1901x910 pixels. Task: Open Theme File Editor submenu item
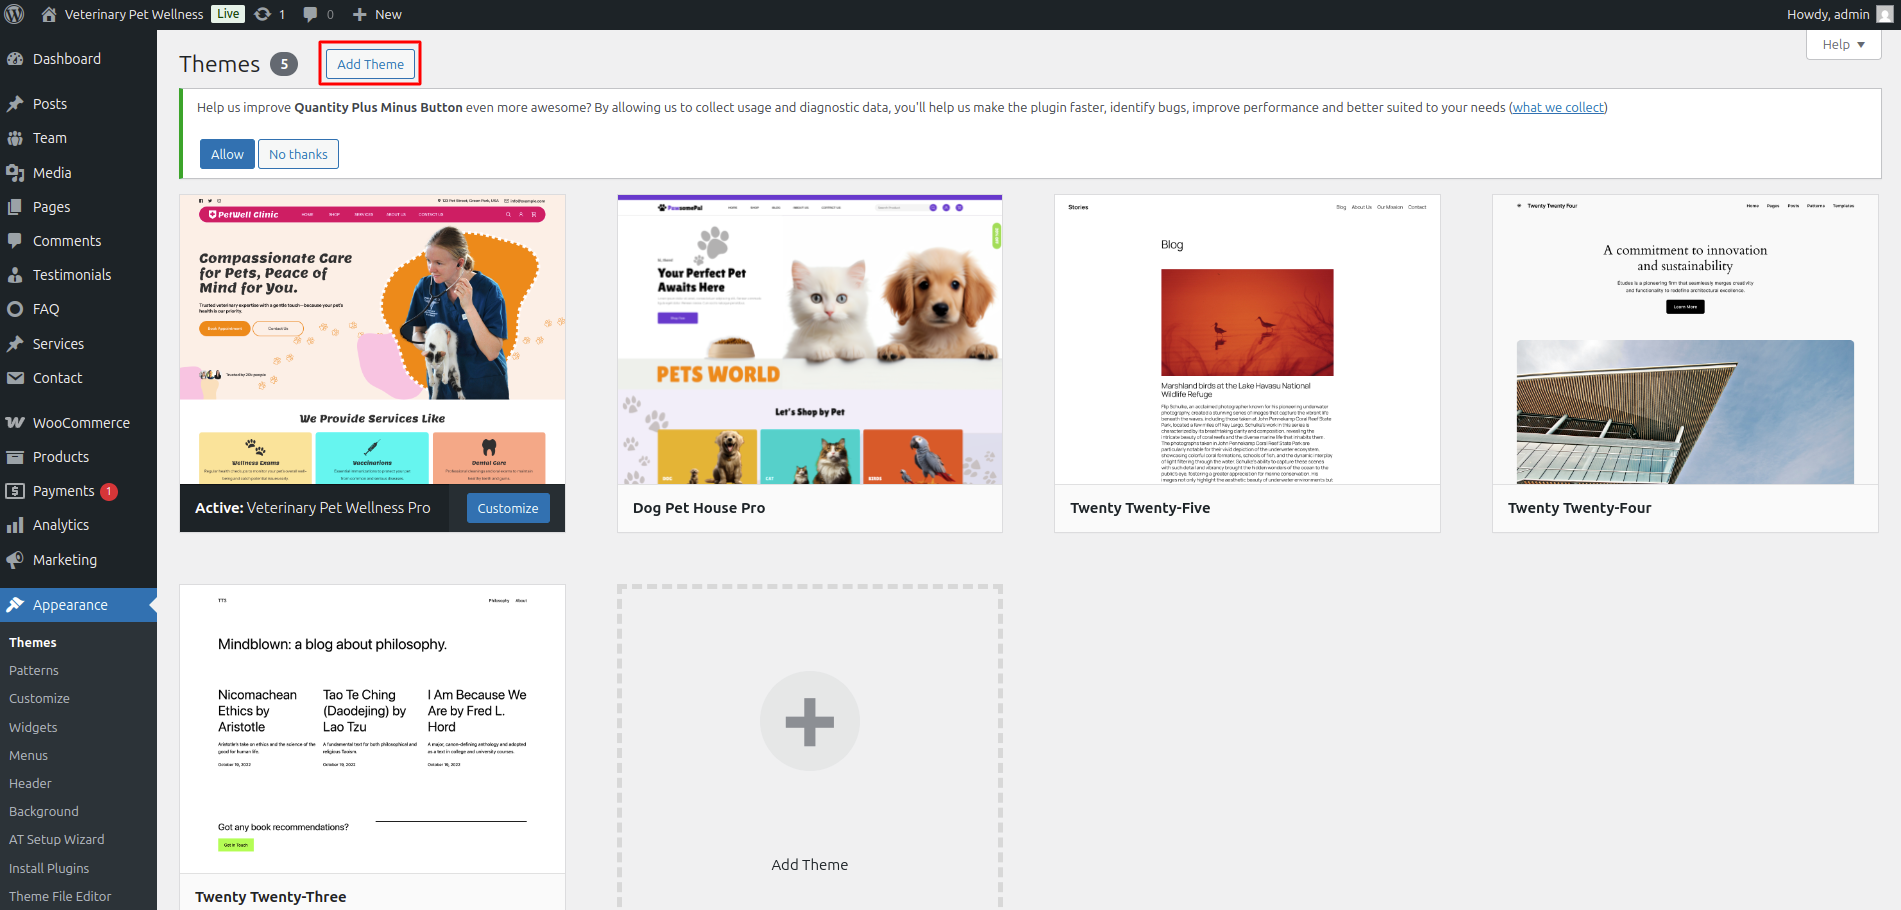click(x=60, y=897)
